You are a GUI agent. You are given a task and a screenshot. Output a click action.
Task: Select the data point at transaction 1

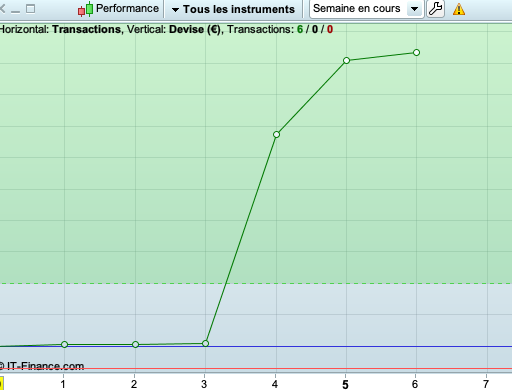click(x=65, y=344)
